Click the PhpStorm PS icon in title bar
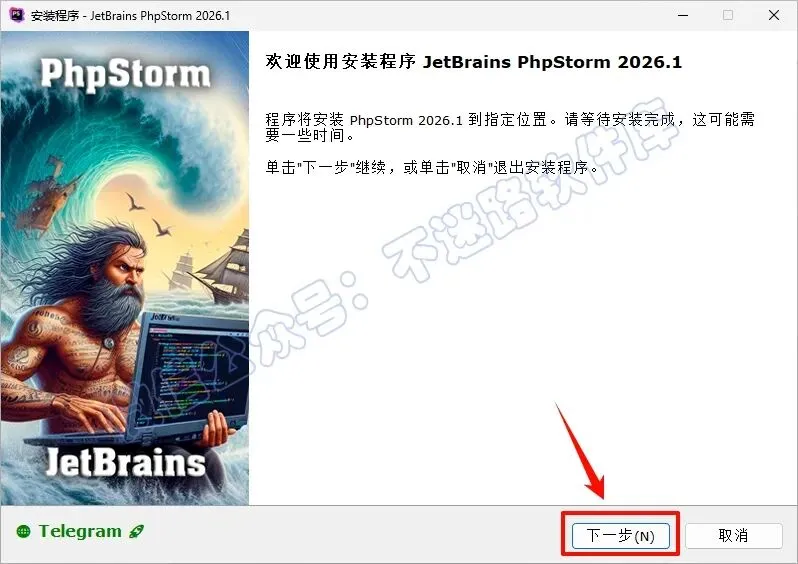This screenshot has width=798, height=564. tap(17, 14)
